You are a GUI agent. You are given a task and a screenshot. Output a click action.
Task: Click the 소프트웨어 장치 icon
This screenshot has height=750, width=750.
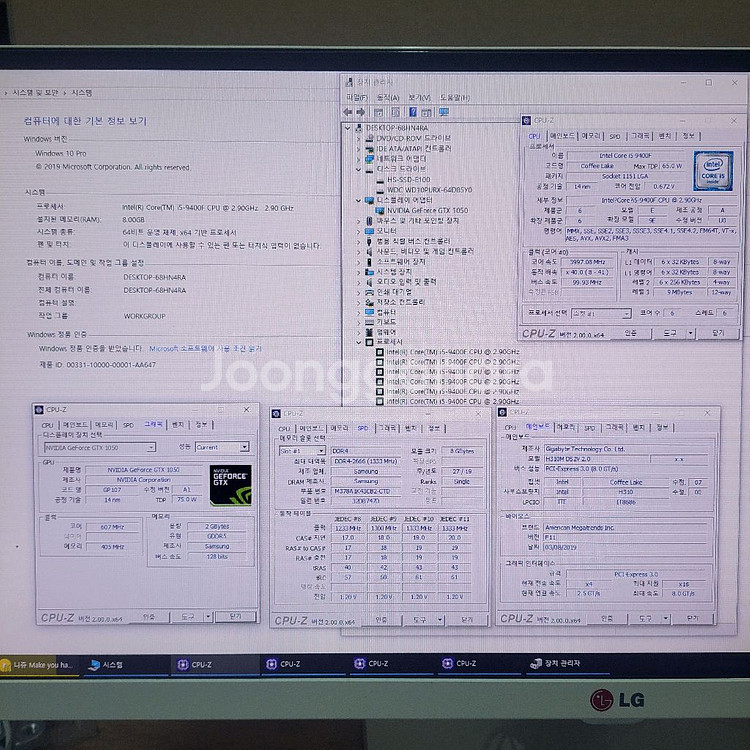tap(369, 262)
